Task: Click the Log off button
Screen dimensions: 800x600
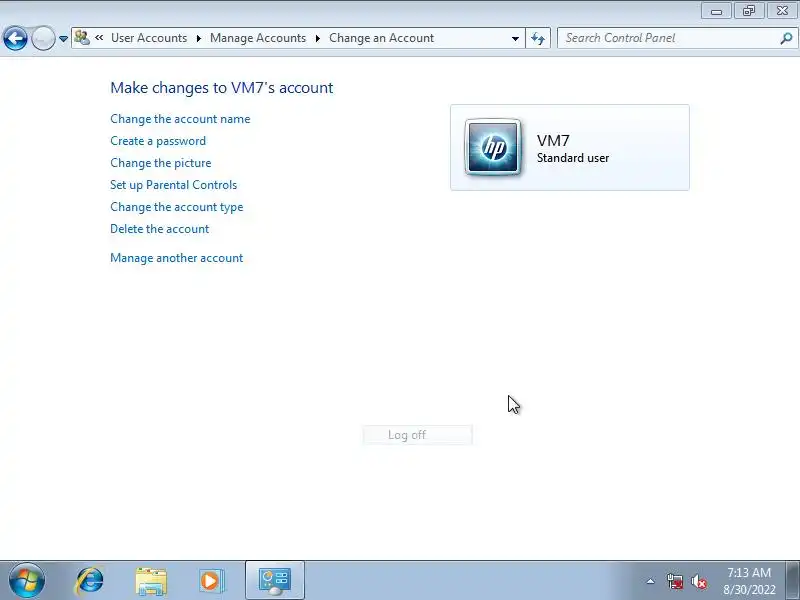Action: click(x=417, y=435)
